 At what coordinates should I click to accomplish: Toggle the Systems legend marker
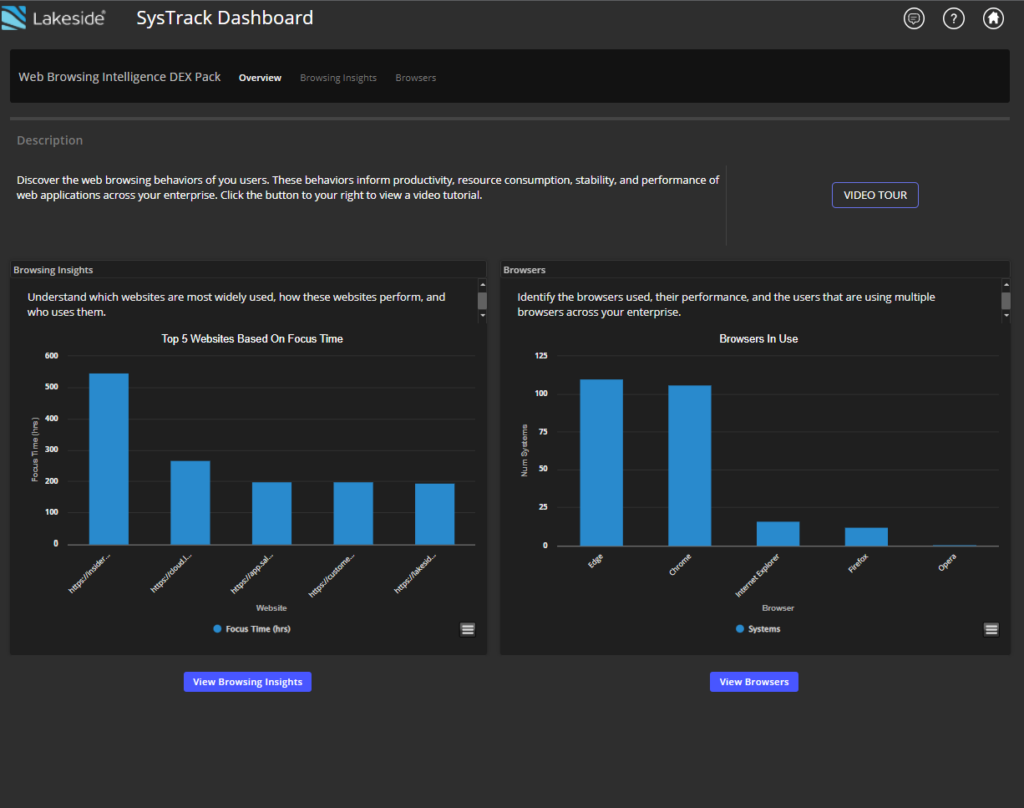coord(740,629)
